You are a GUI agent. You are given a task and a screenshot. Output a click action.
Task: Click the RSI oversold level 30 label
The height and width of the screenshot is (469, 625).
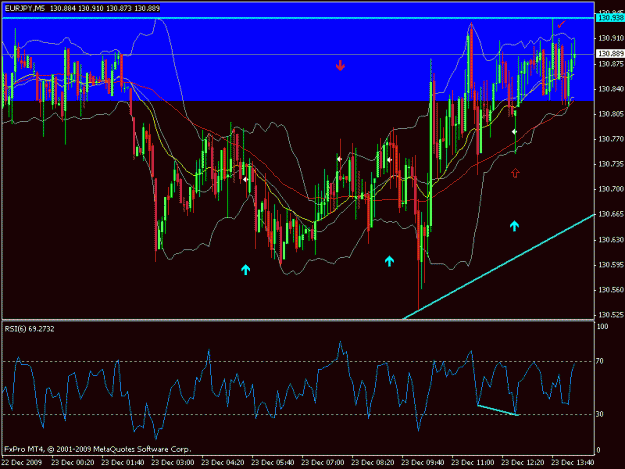(x=600, y=414)
